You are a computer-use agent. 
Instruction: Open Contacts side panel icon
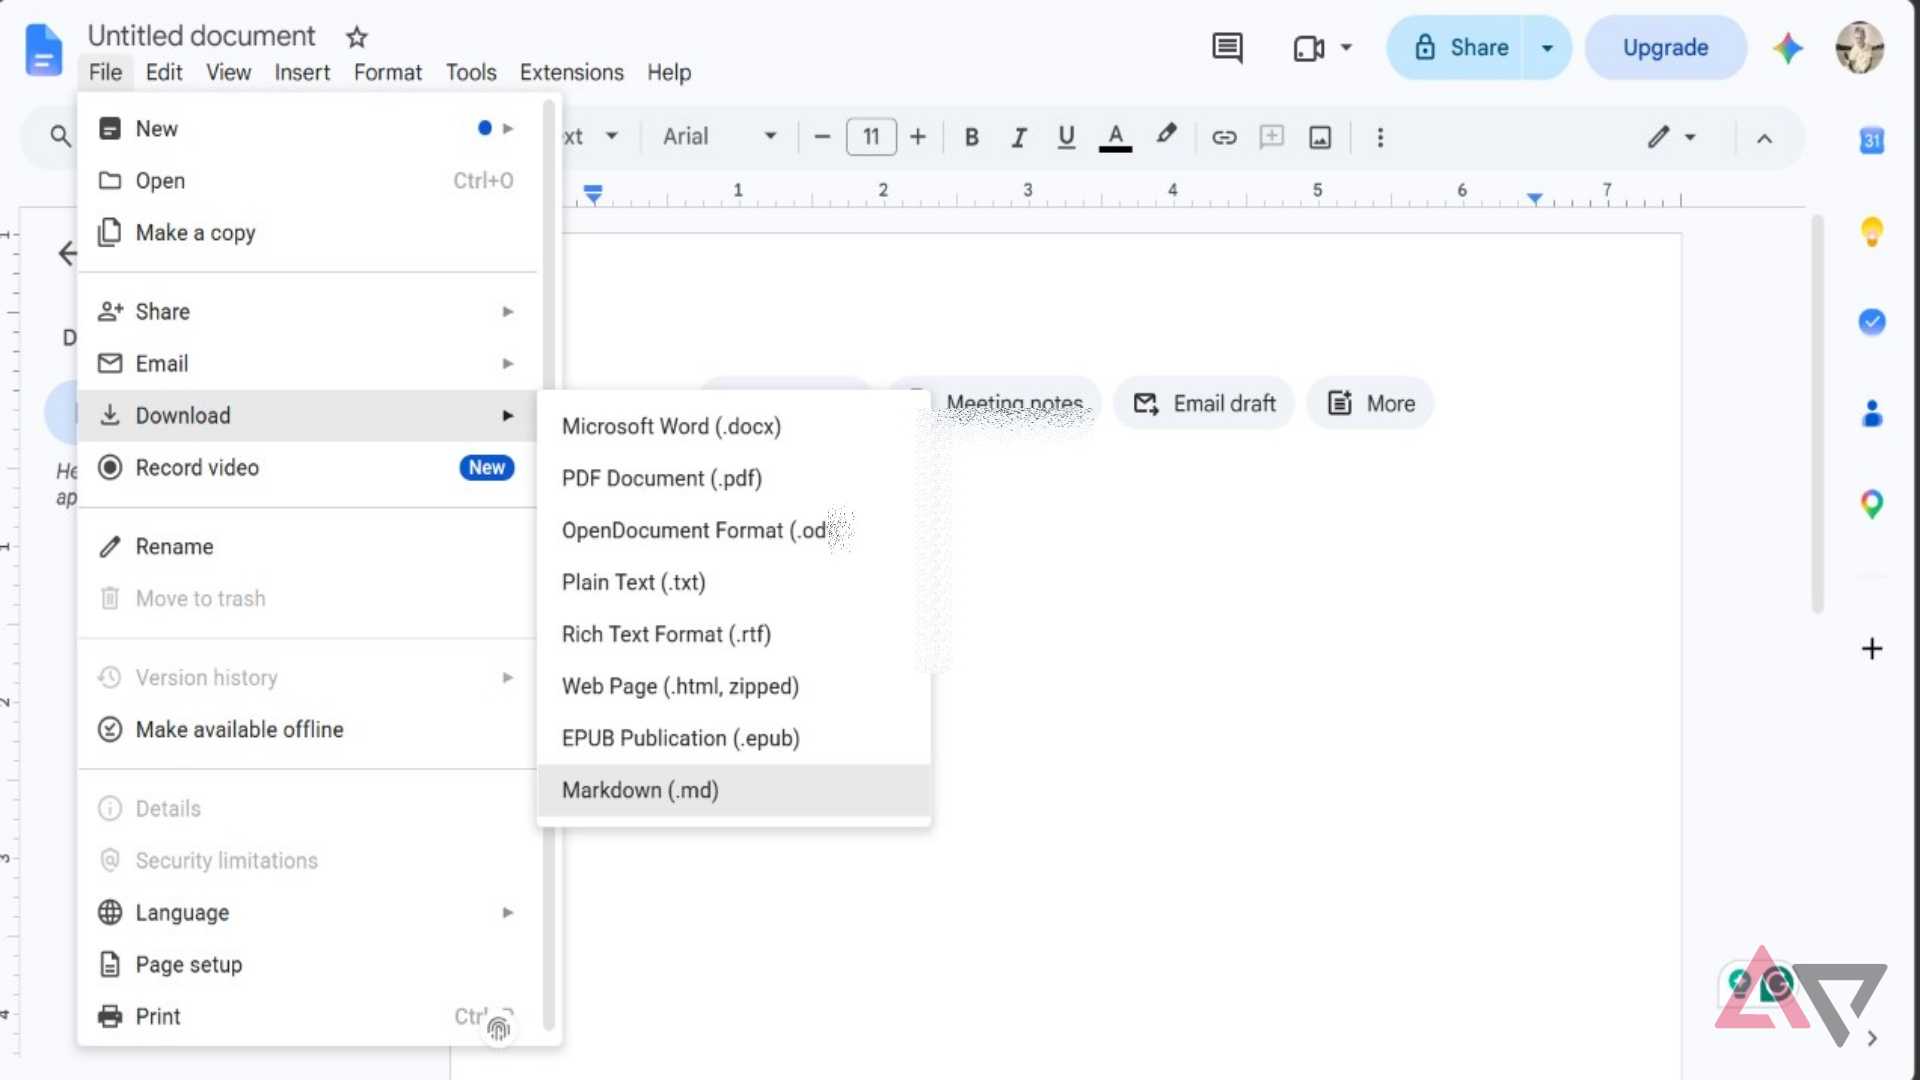1871,413
